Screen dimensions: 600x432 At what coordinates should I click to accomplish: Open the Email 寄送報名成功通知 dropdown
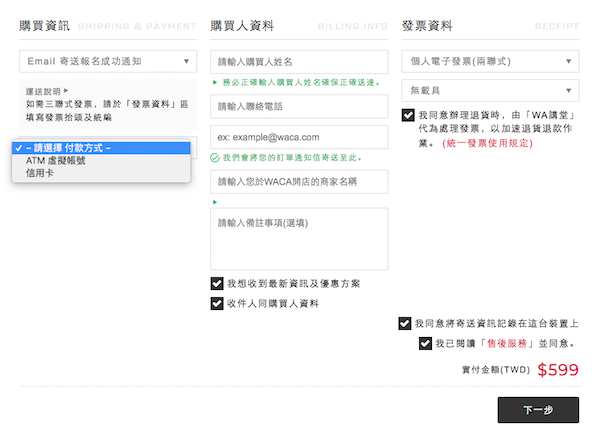coord(108,61)
